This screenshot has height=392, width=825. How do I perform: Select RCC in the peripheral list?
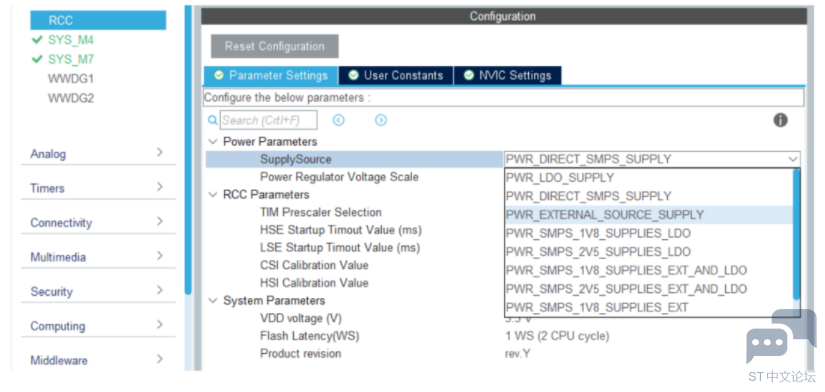point(98,21)
